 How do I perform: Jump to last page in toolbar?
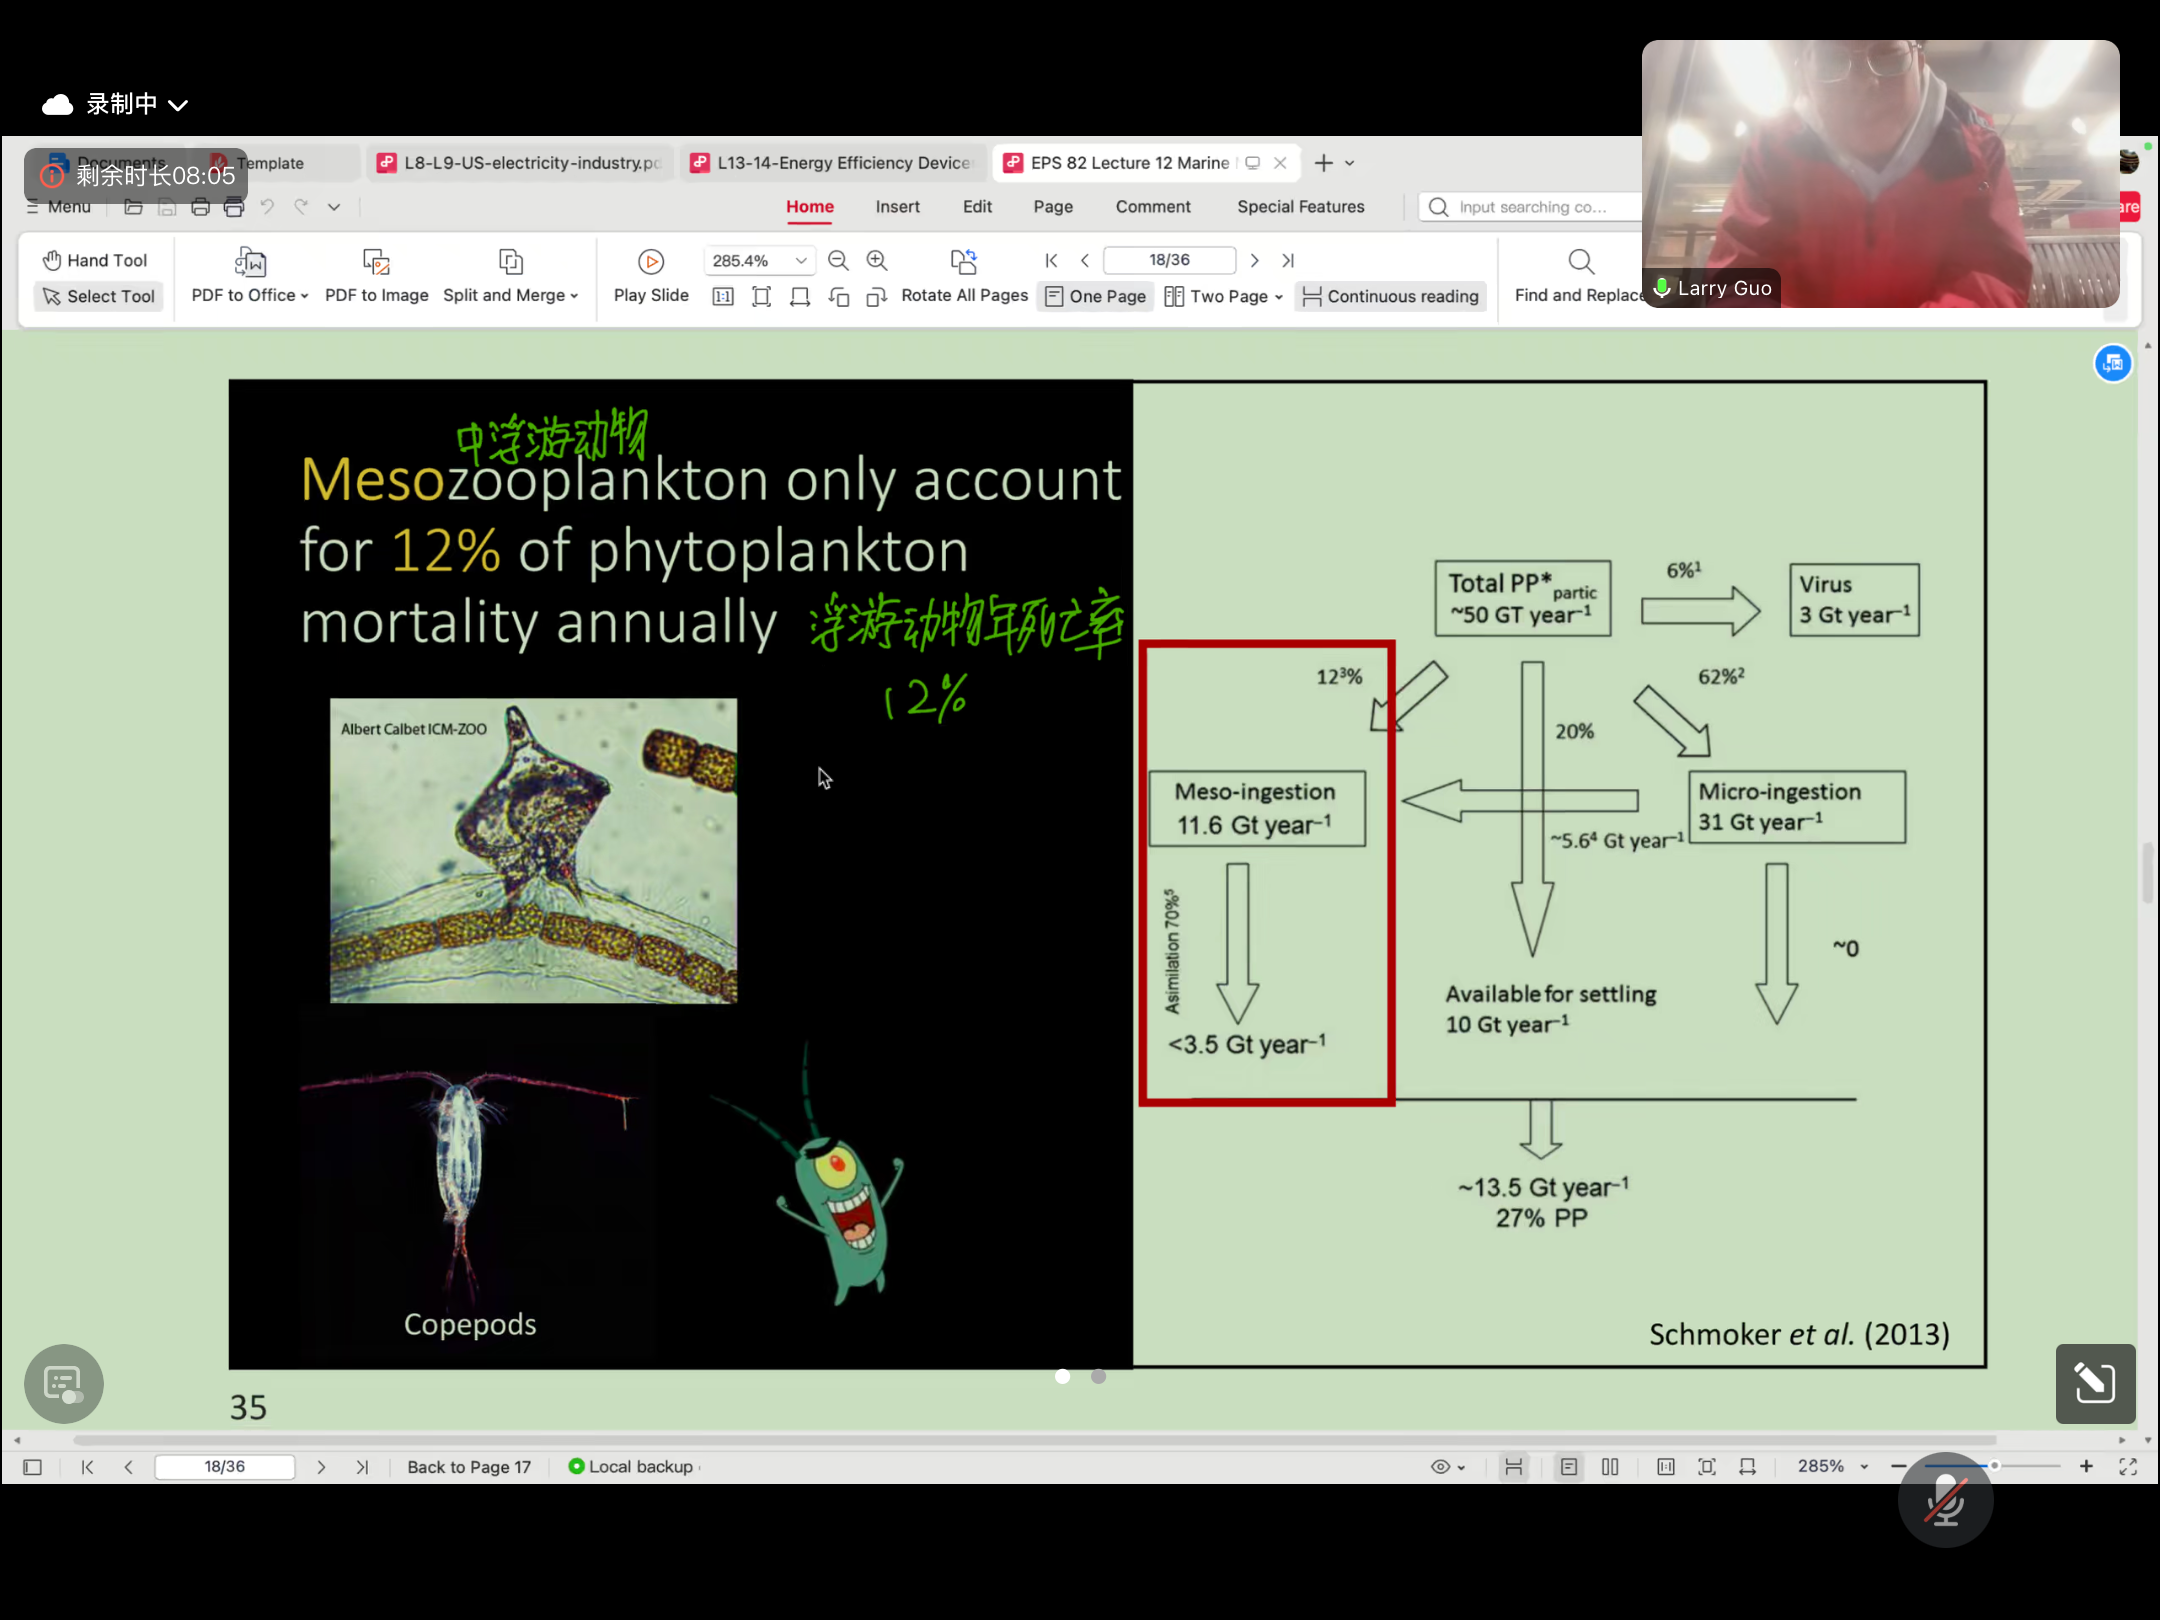click(x=1288, y=260)
